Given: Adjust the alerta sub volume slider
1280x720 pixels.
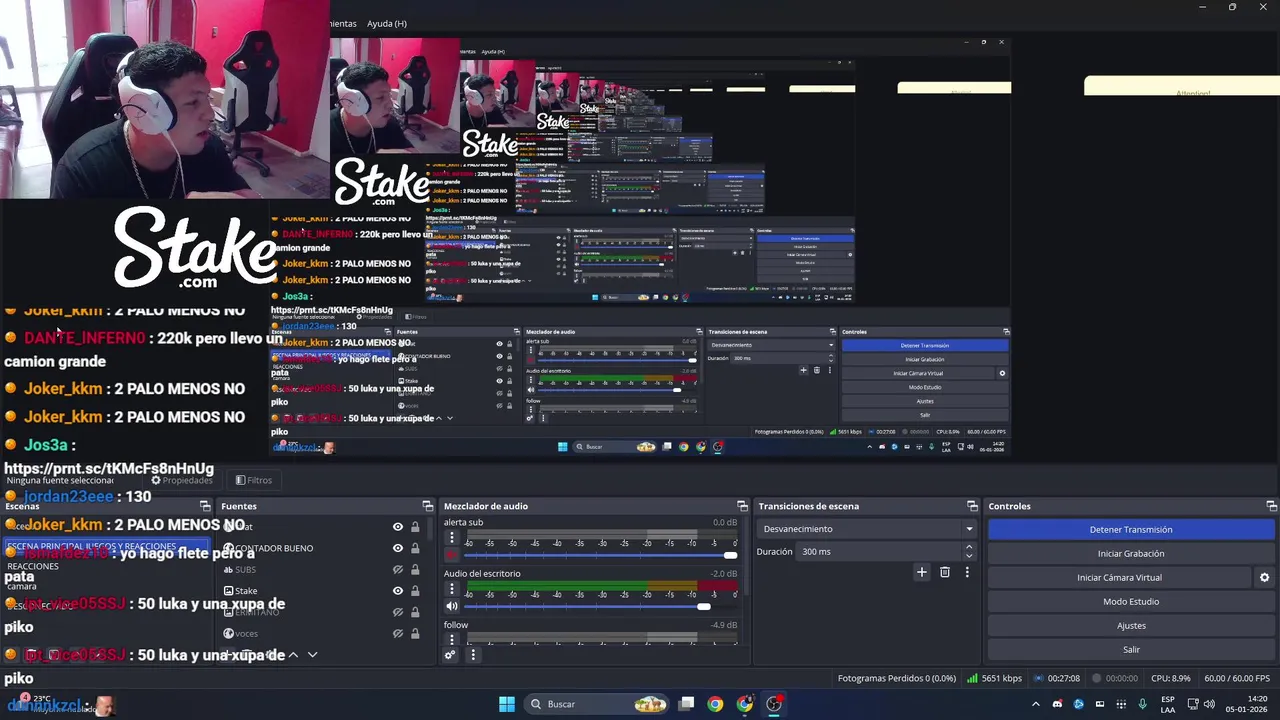Looking at the screenshot, I should (x=600, y=555).
